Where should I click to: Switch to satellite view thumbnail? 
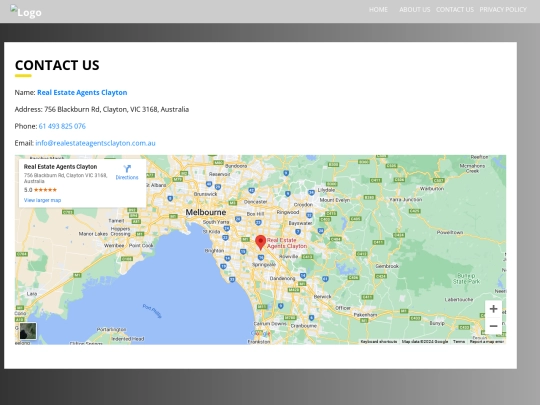[28, 331]
